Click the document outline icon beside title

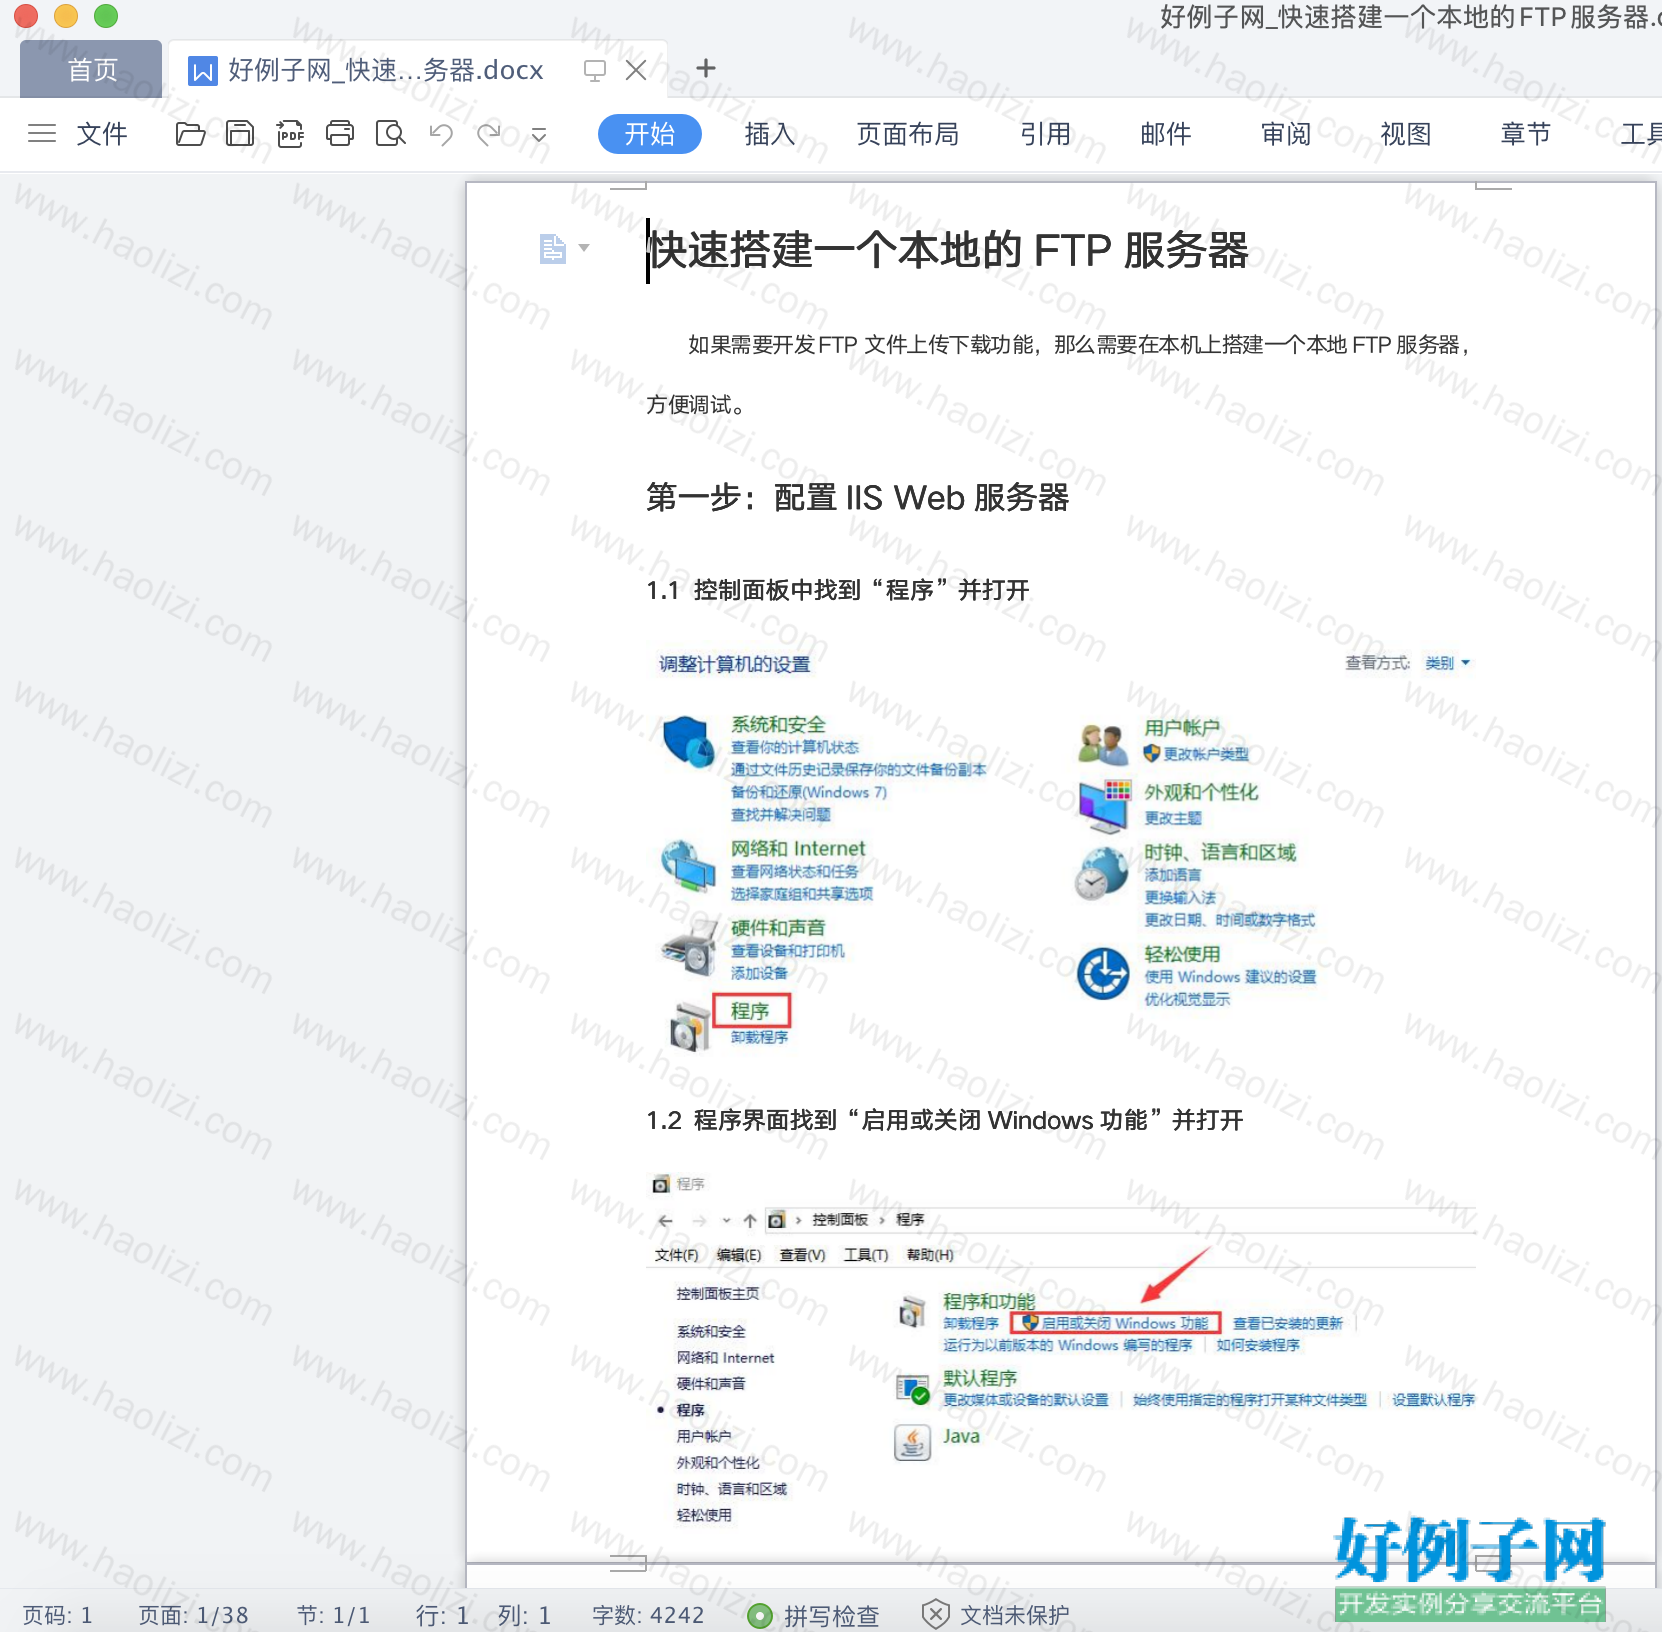tap(552, 248)
